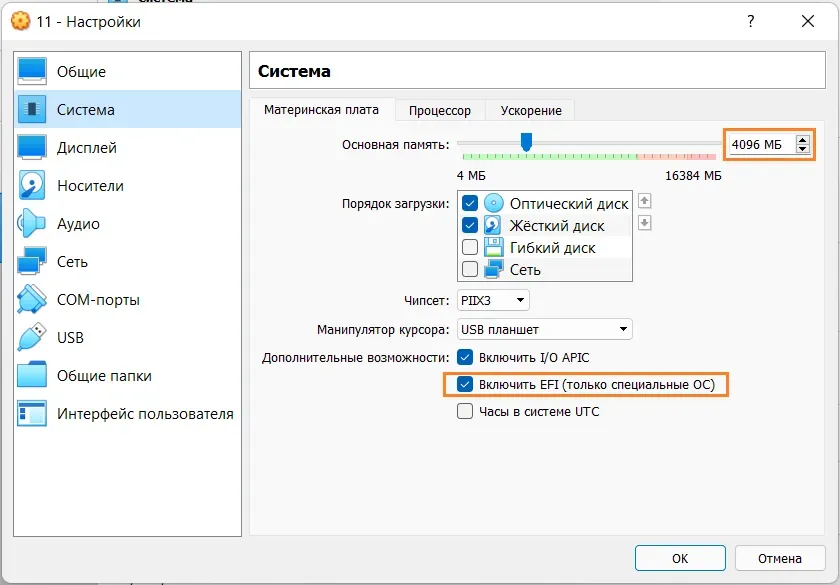Click the settings gear icon in title bar
Screen dimensions: 840x585
pos(20,21)
